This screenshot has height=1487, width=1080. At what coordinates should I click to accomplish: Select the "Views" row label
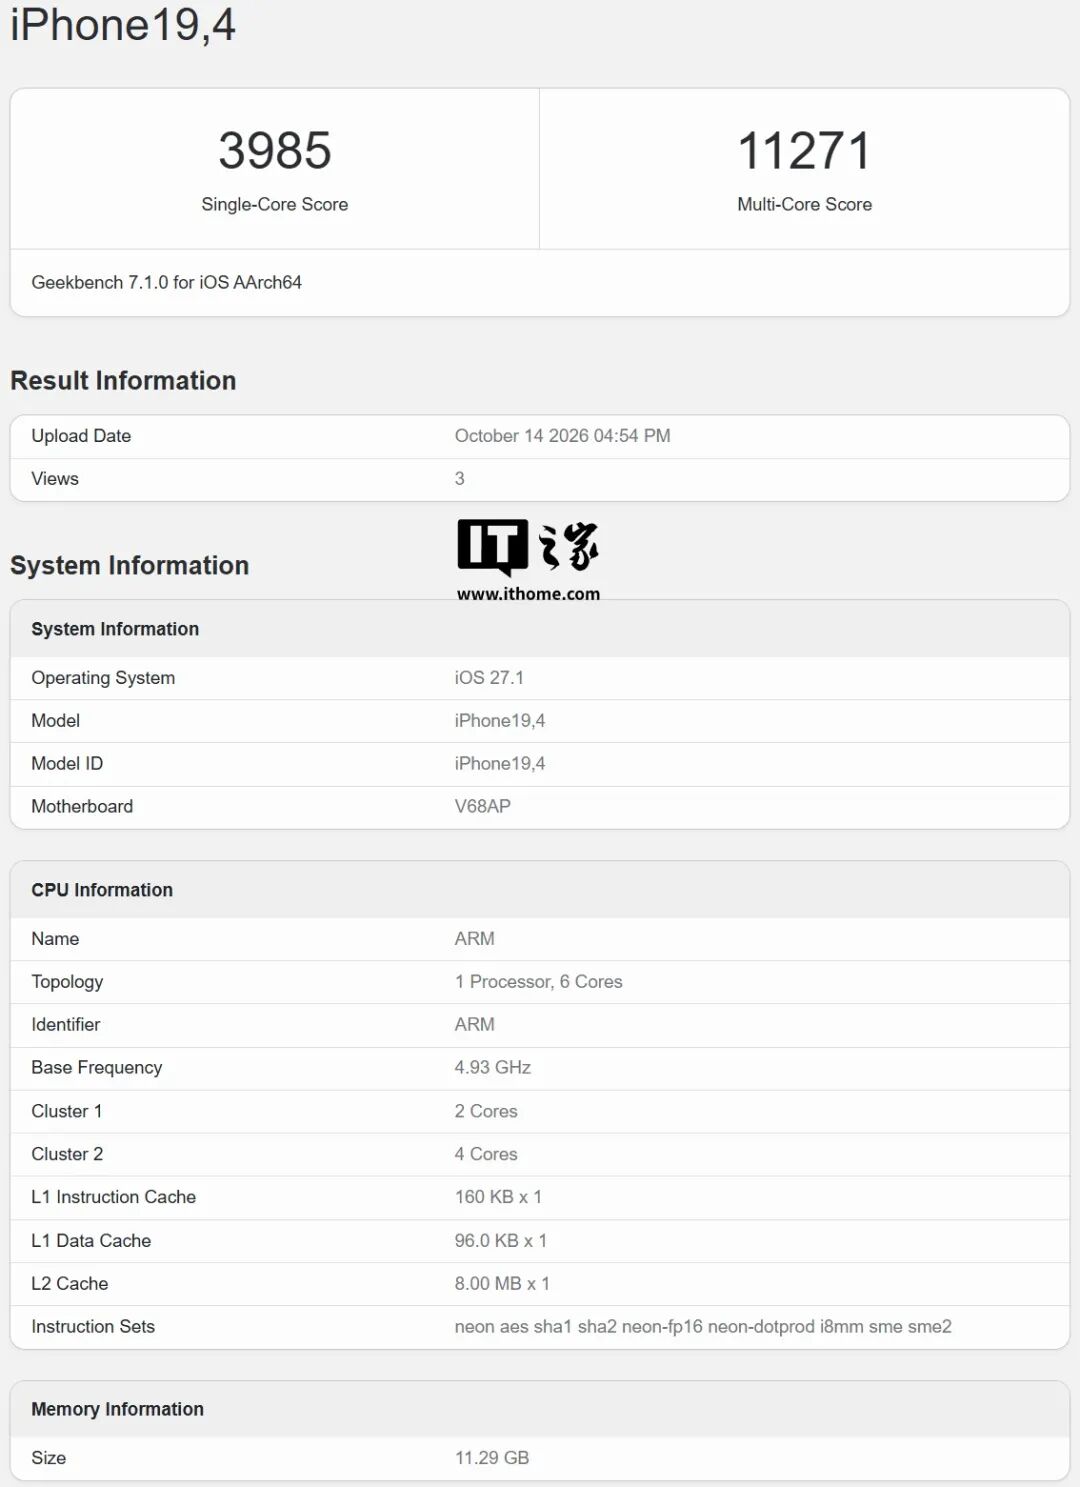click(55, 479)
